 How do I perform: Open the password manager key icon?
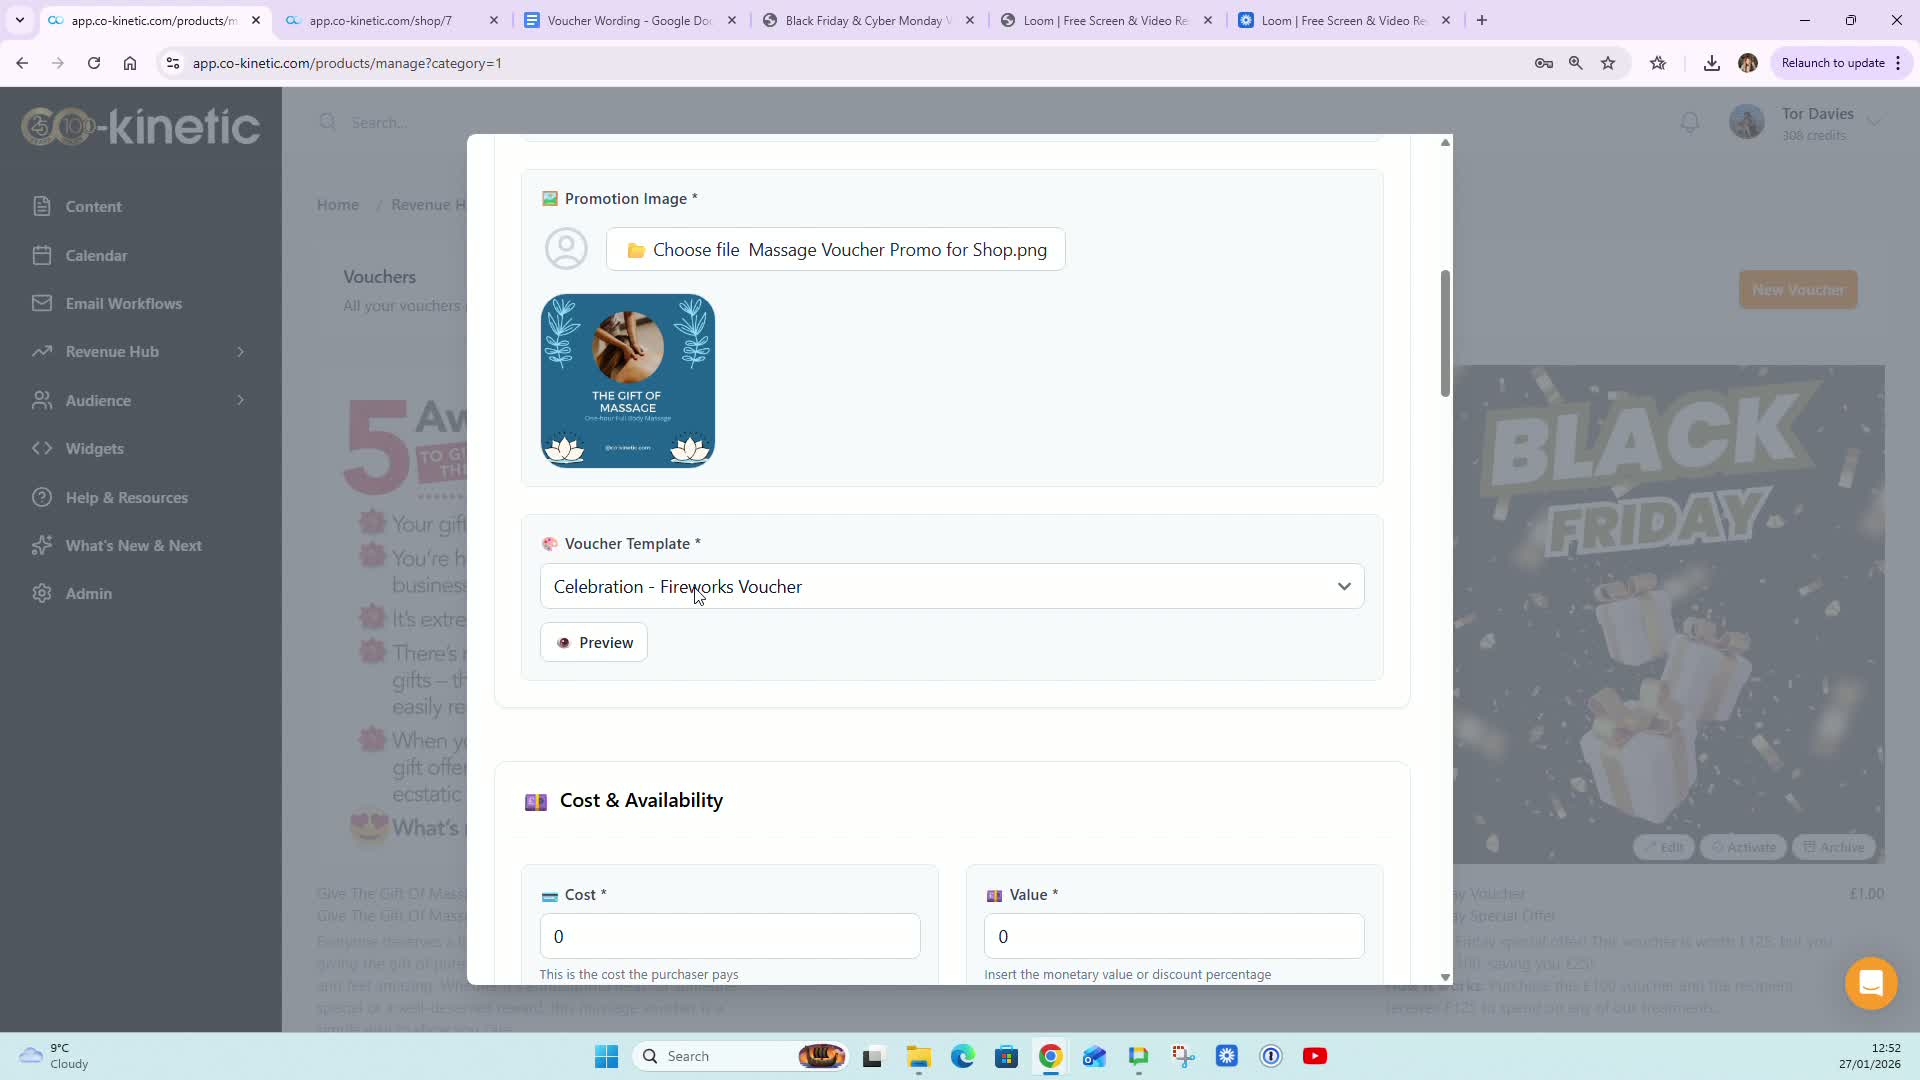tap(1544, 63)
